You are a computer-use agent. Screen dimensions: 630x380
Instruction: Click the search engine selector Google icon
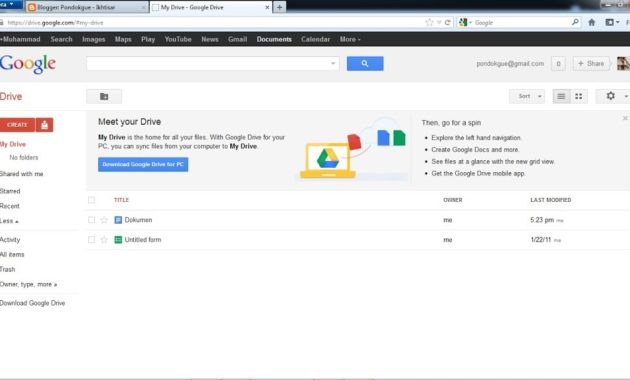pyautogui.click(x=463, y=22)
